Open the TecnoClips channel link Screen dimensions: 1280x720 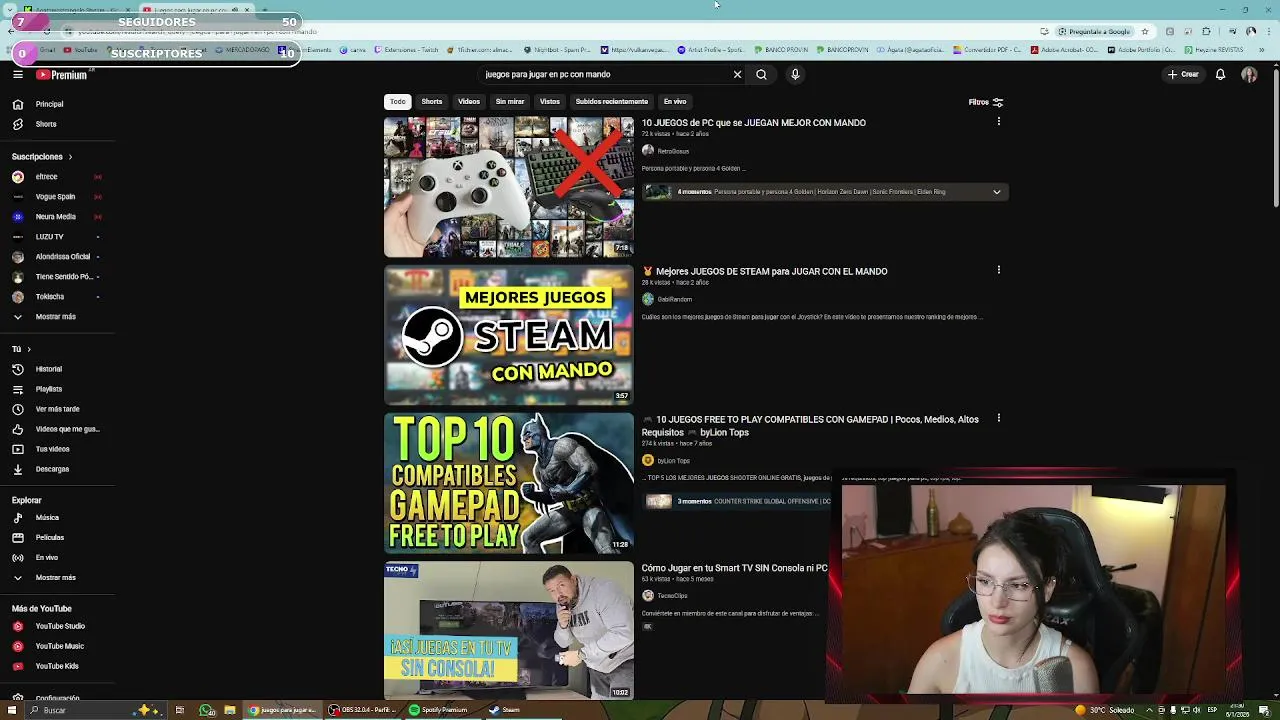pyautogui.click(x=672, y=596)
